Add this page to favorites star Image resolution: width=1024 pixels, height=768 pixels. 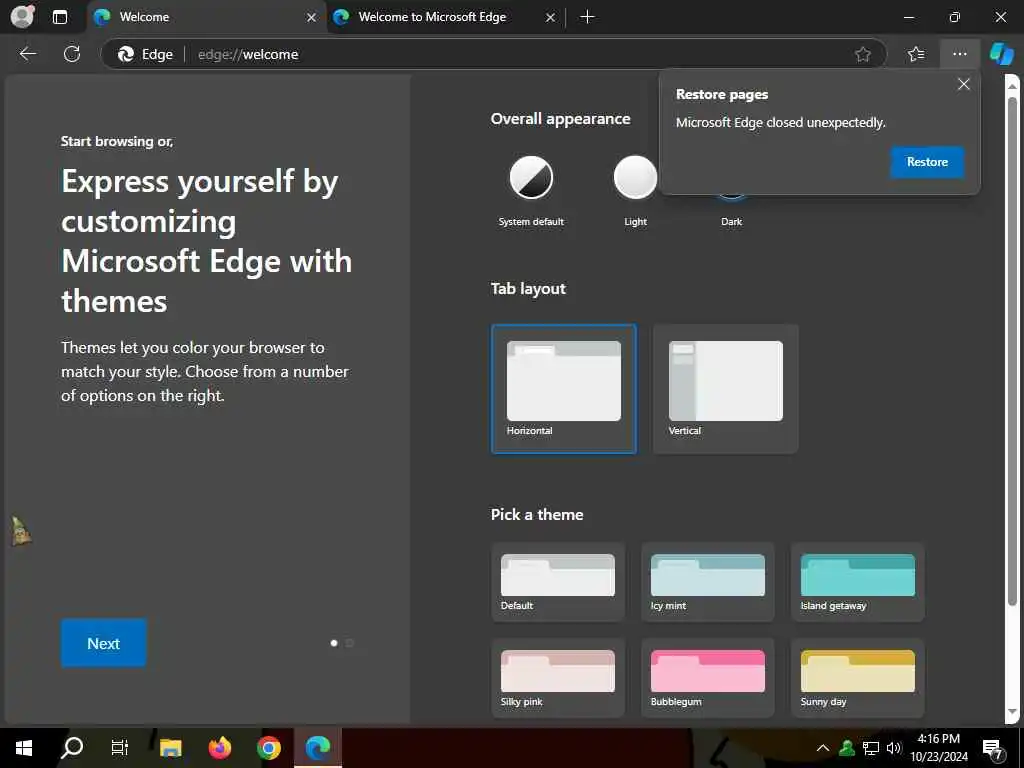point(863,54)
